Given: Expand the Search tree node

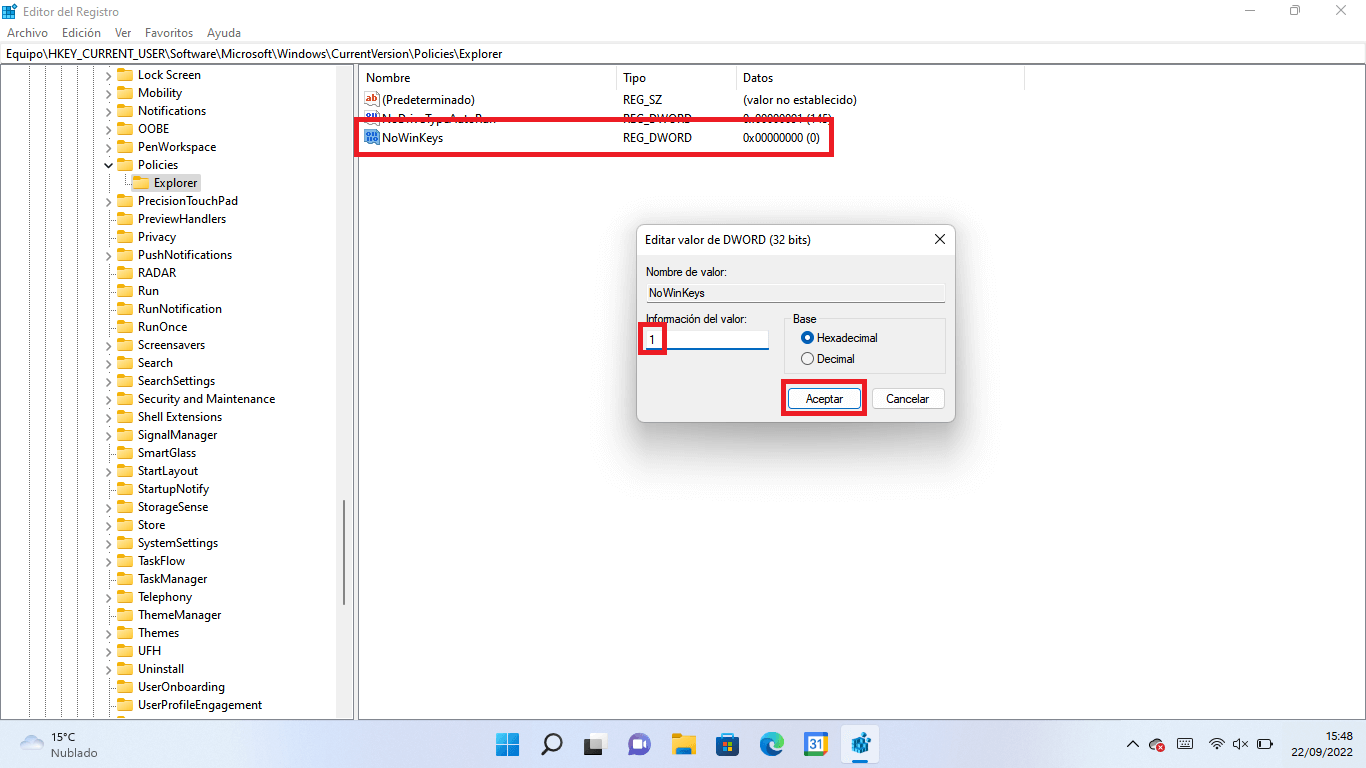Looking at the screenshot, I should coord(109,363).
